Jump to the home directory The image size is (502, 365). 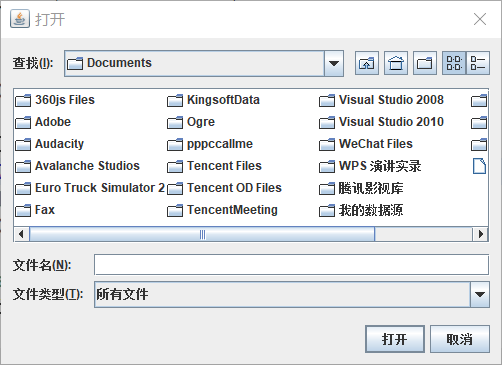click(x=396, y=63)
